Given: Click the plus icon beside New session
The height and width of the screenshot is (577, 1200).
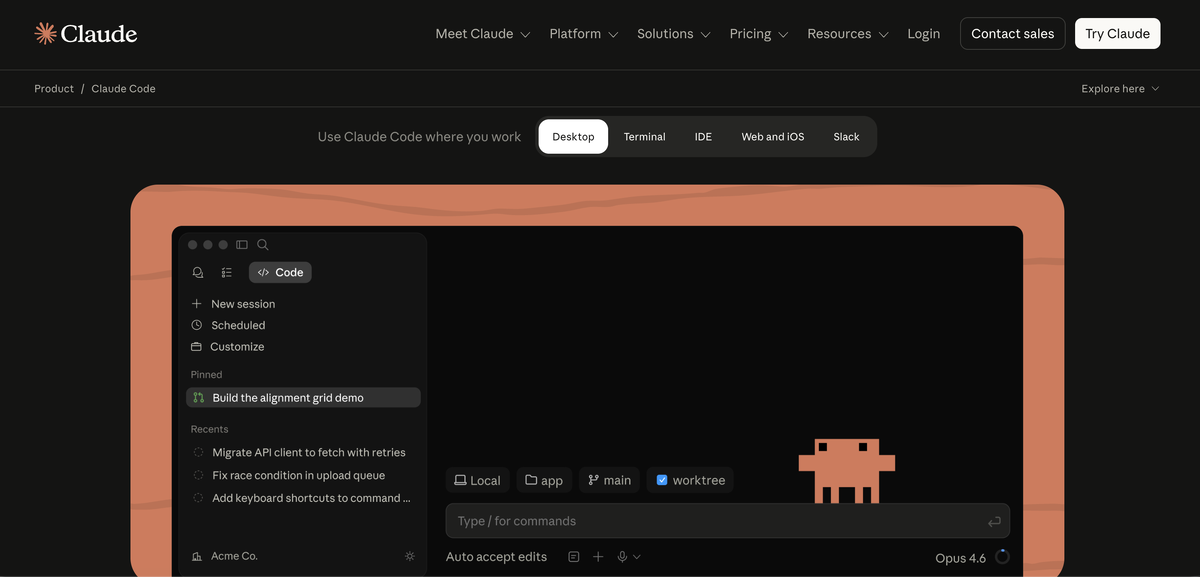Looking at the screenshot, I should [196, 303].
